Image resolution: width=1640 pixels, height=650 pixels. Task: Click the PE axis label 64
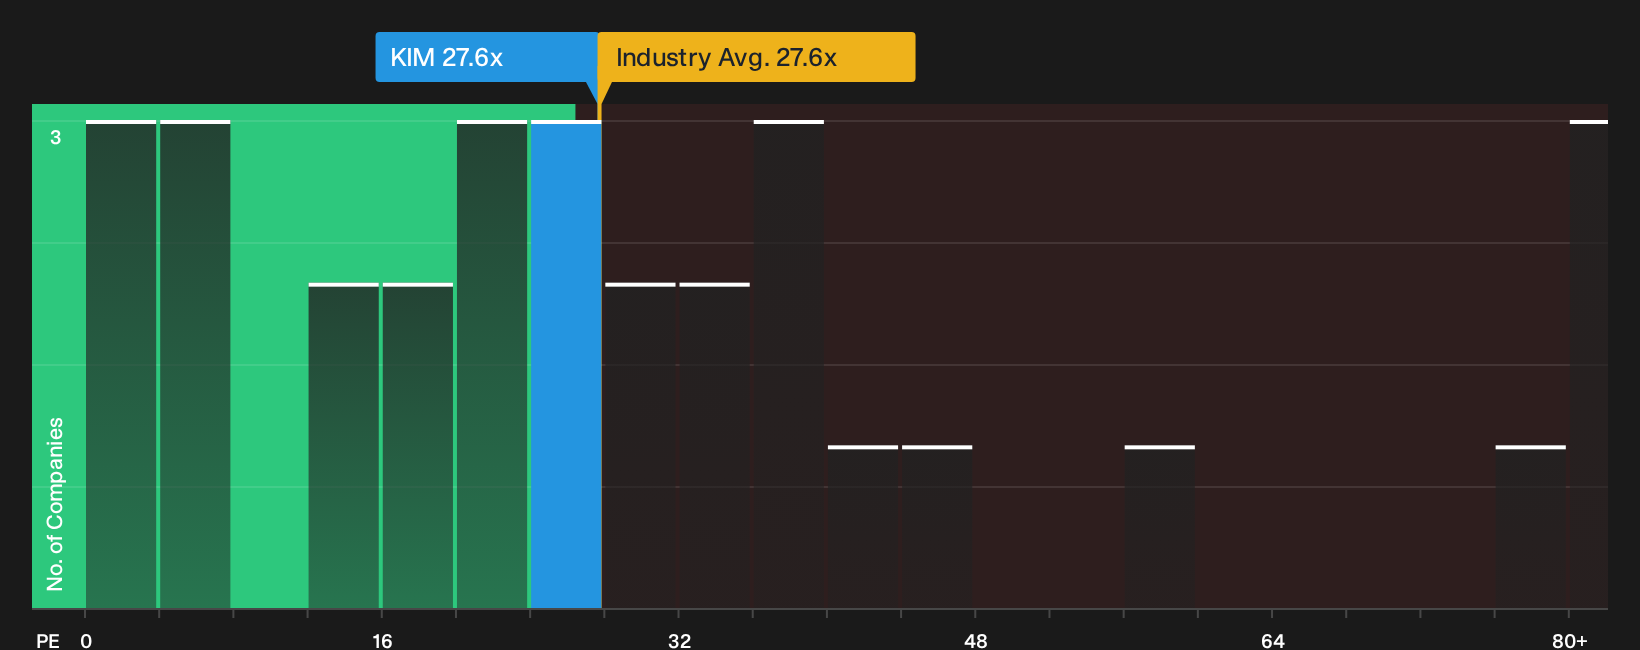(x=1272, y=640)
